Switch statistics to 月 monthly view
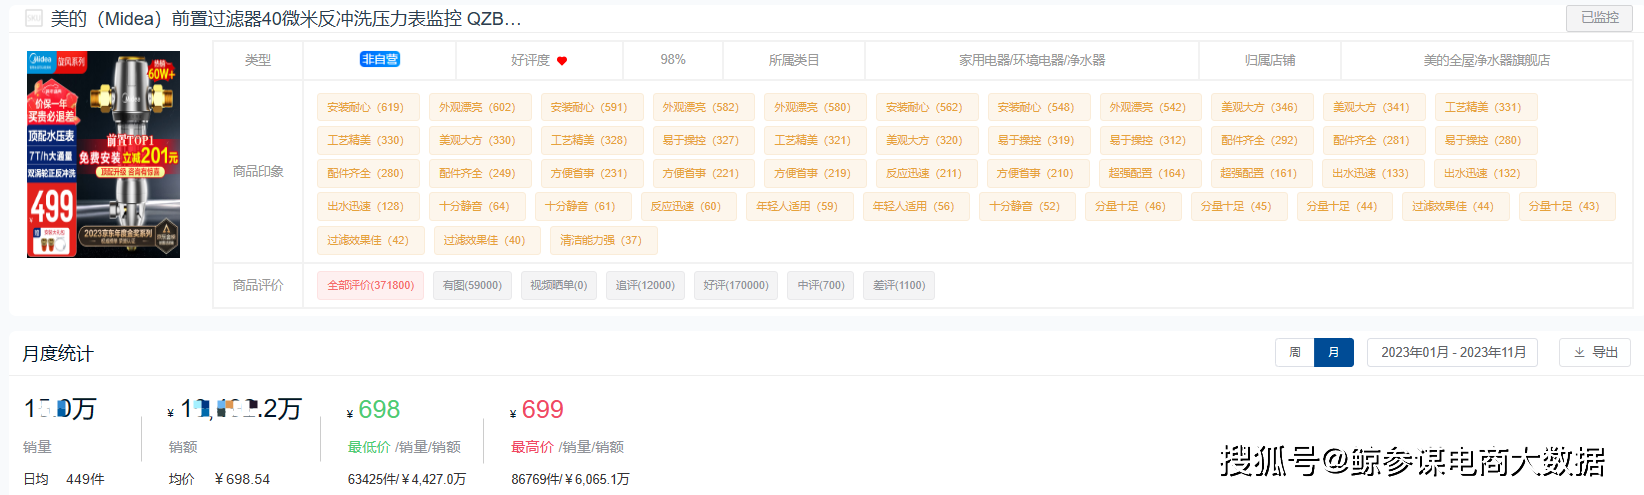 tap(1334, 352)
